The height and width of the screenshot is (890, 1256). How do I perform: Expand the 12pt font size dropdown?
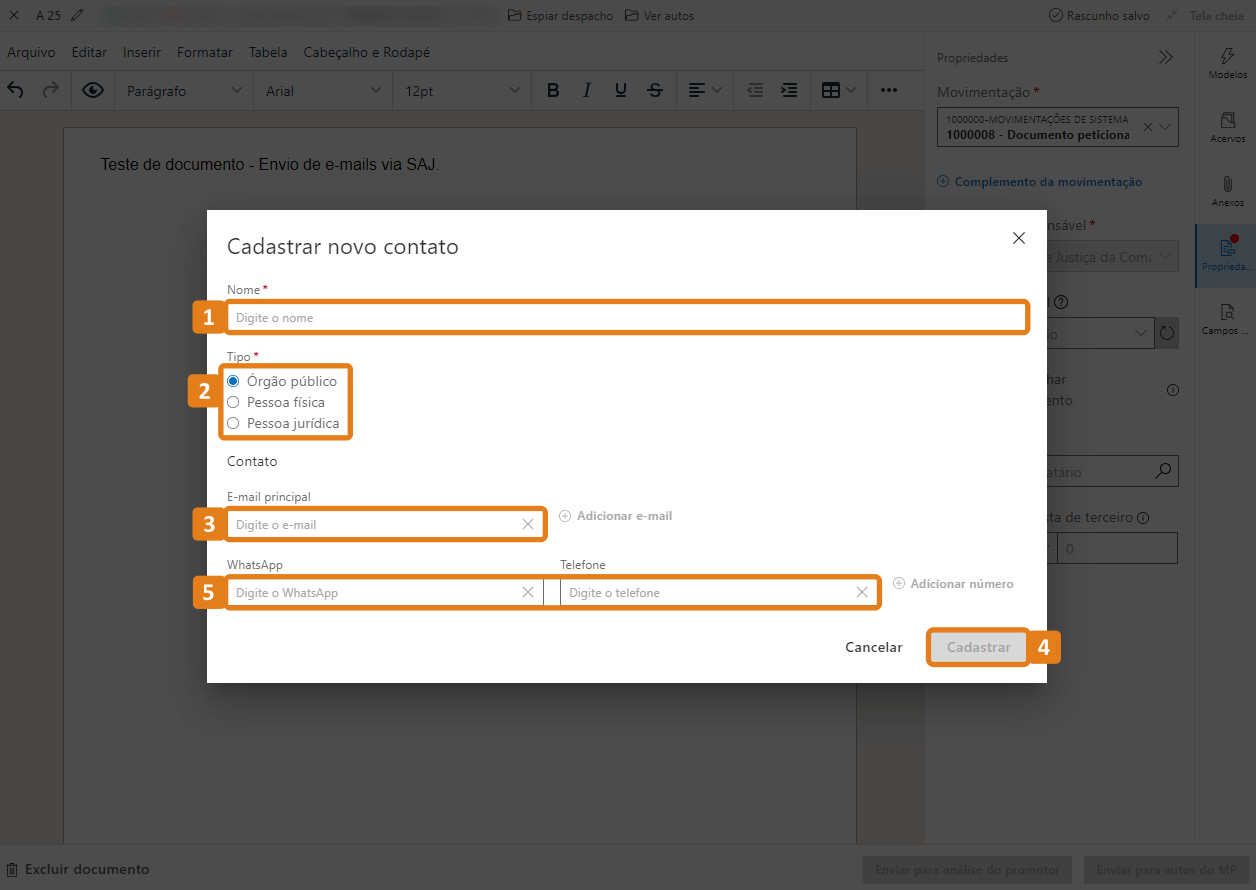click(x=462, y=90)
